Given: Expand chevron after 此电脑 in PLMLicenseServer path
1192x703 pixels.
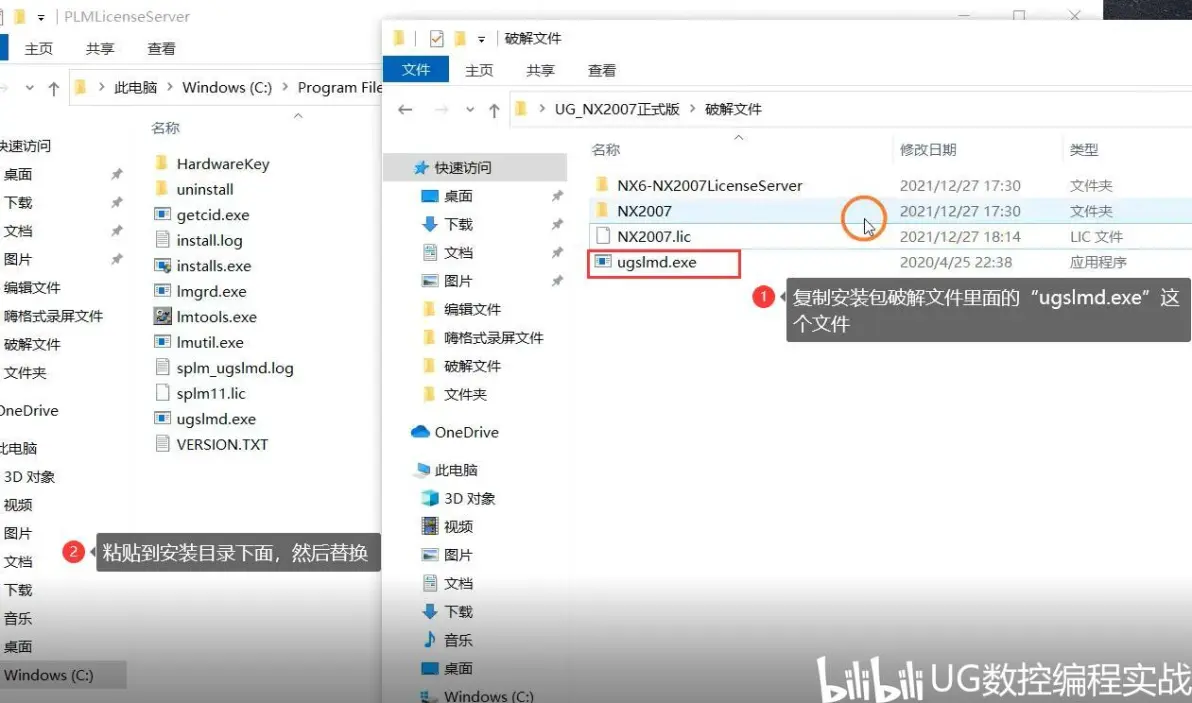Looking at the screenshot, I should [x=169, y=87].
